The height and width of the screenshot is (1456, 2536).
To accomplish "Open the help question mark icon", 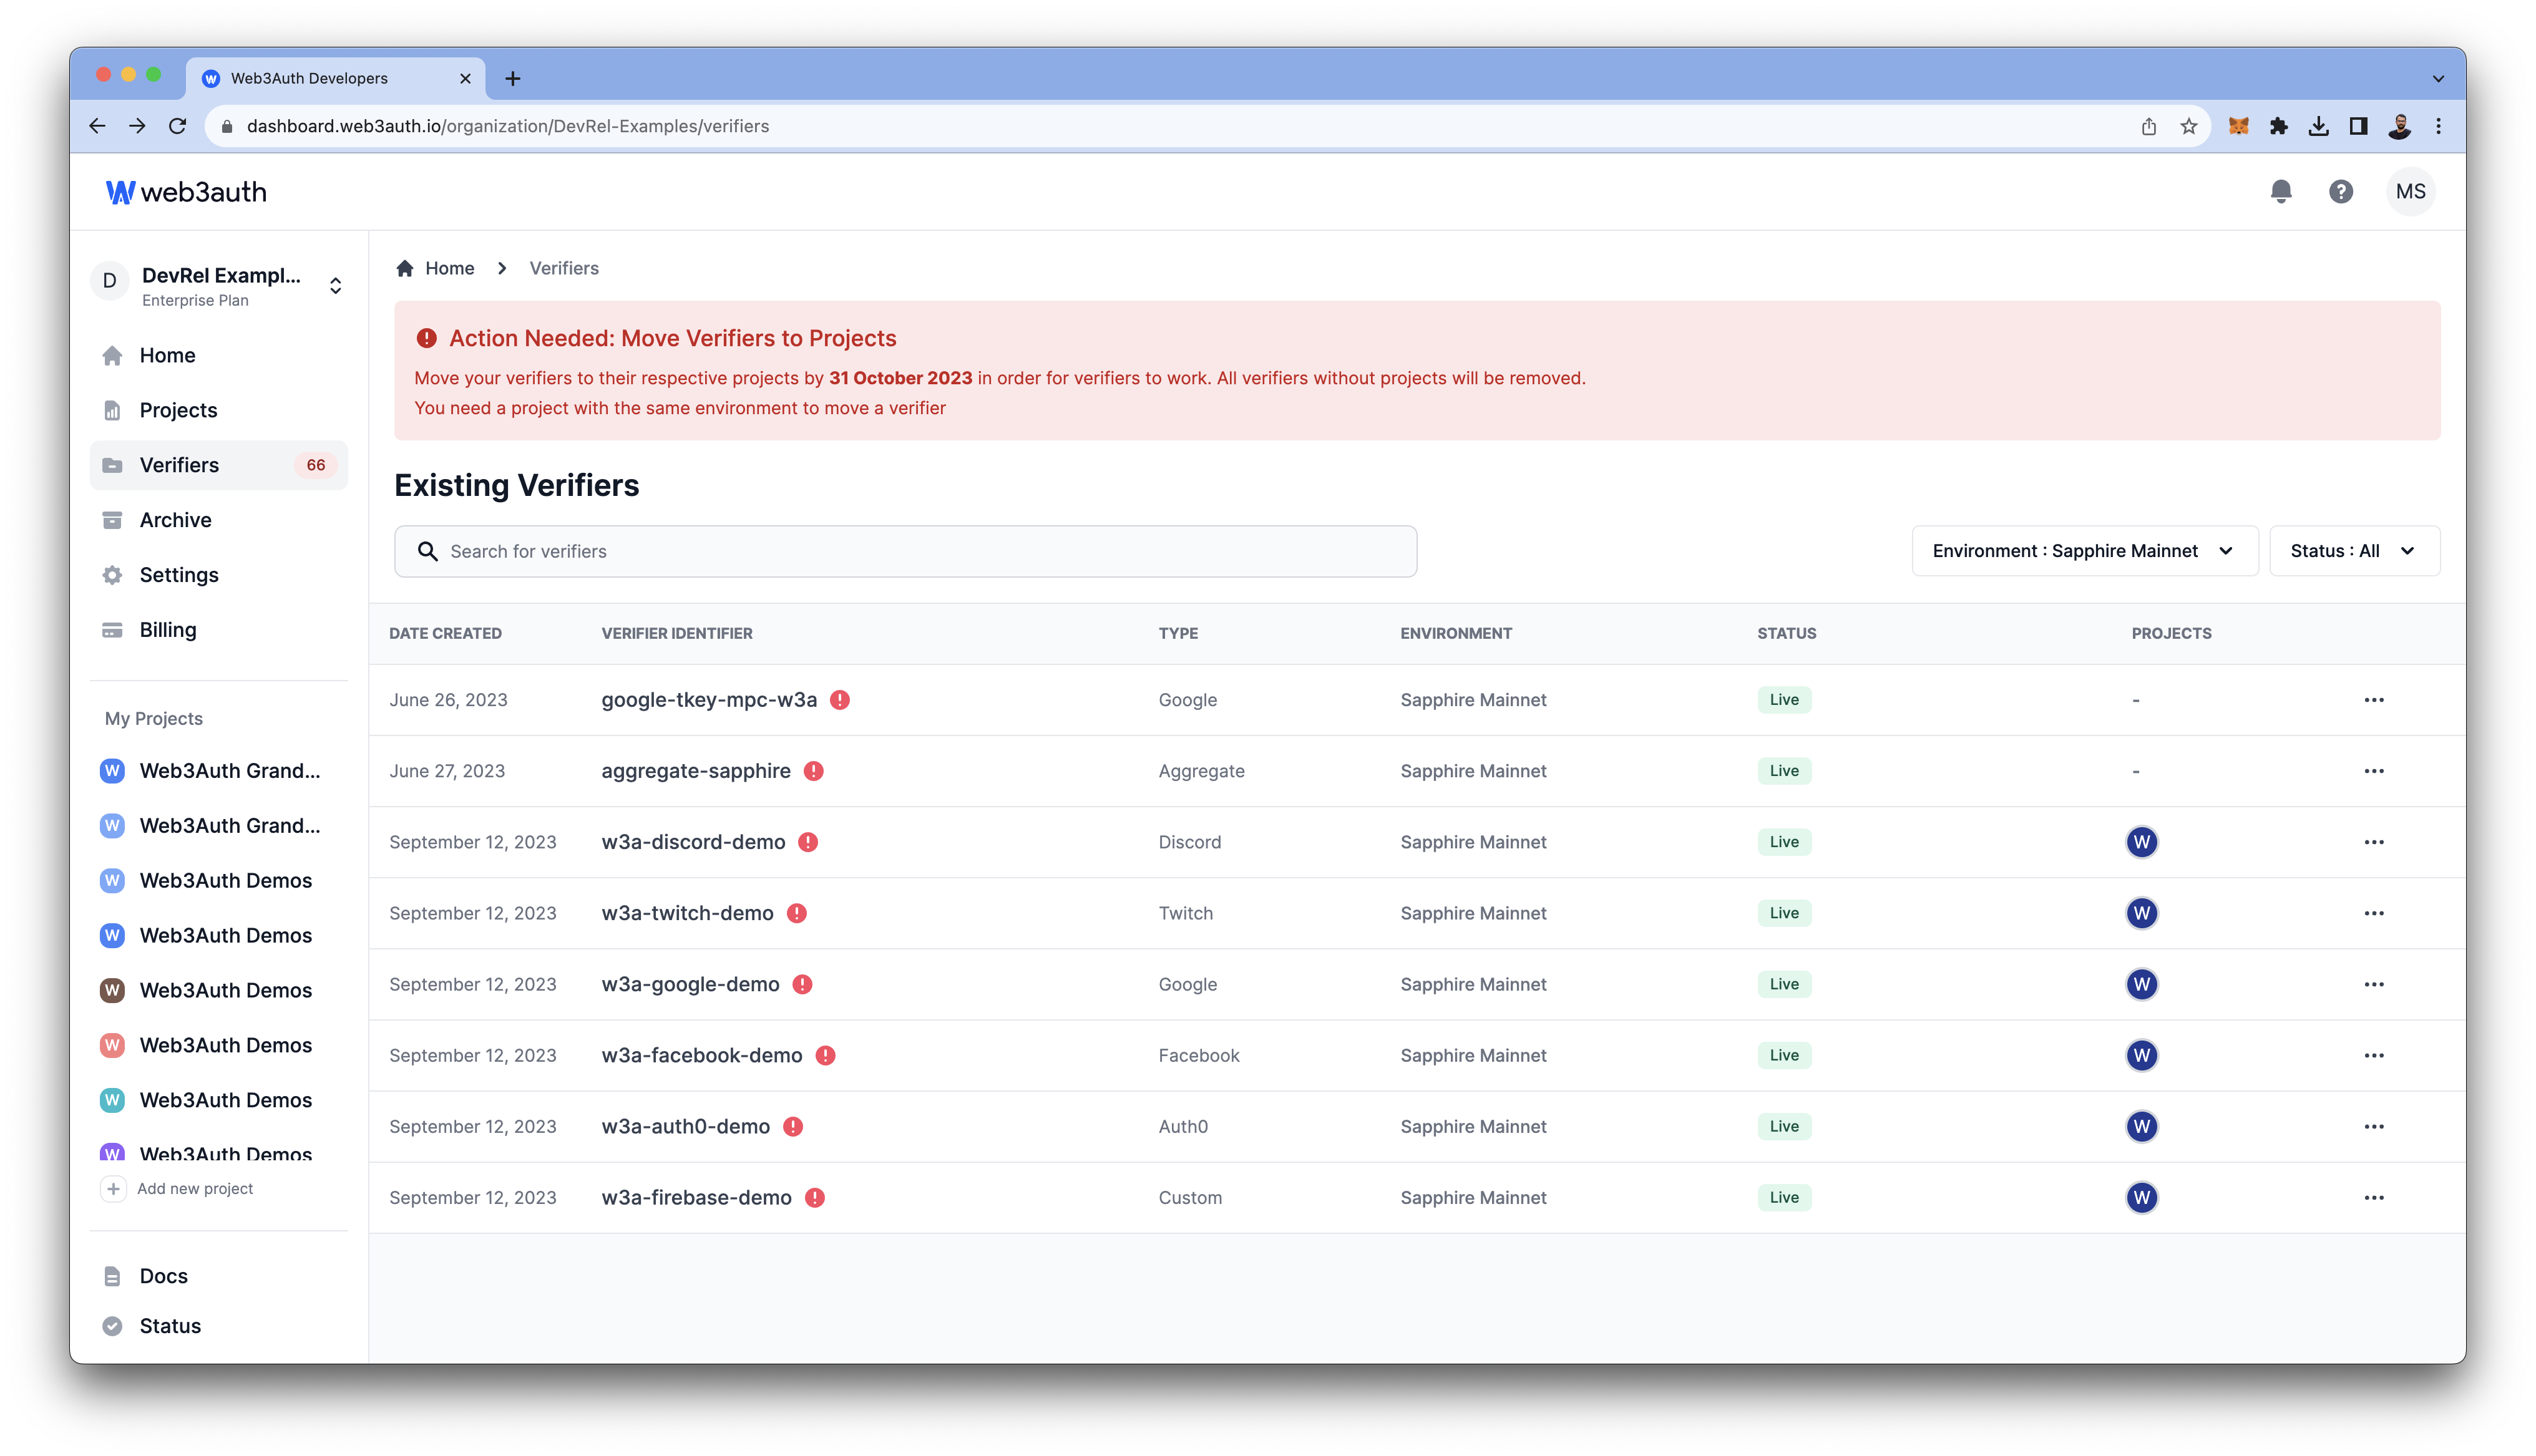I will 2340,191.
